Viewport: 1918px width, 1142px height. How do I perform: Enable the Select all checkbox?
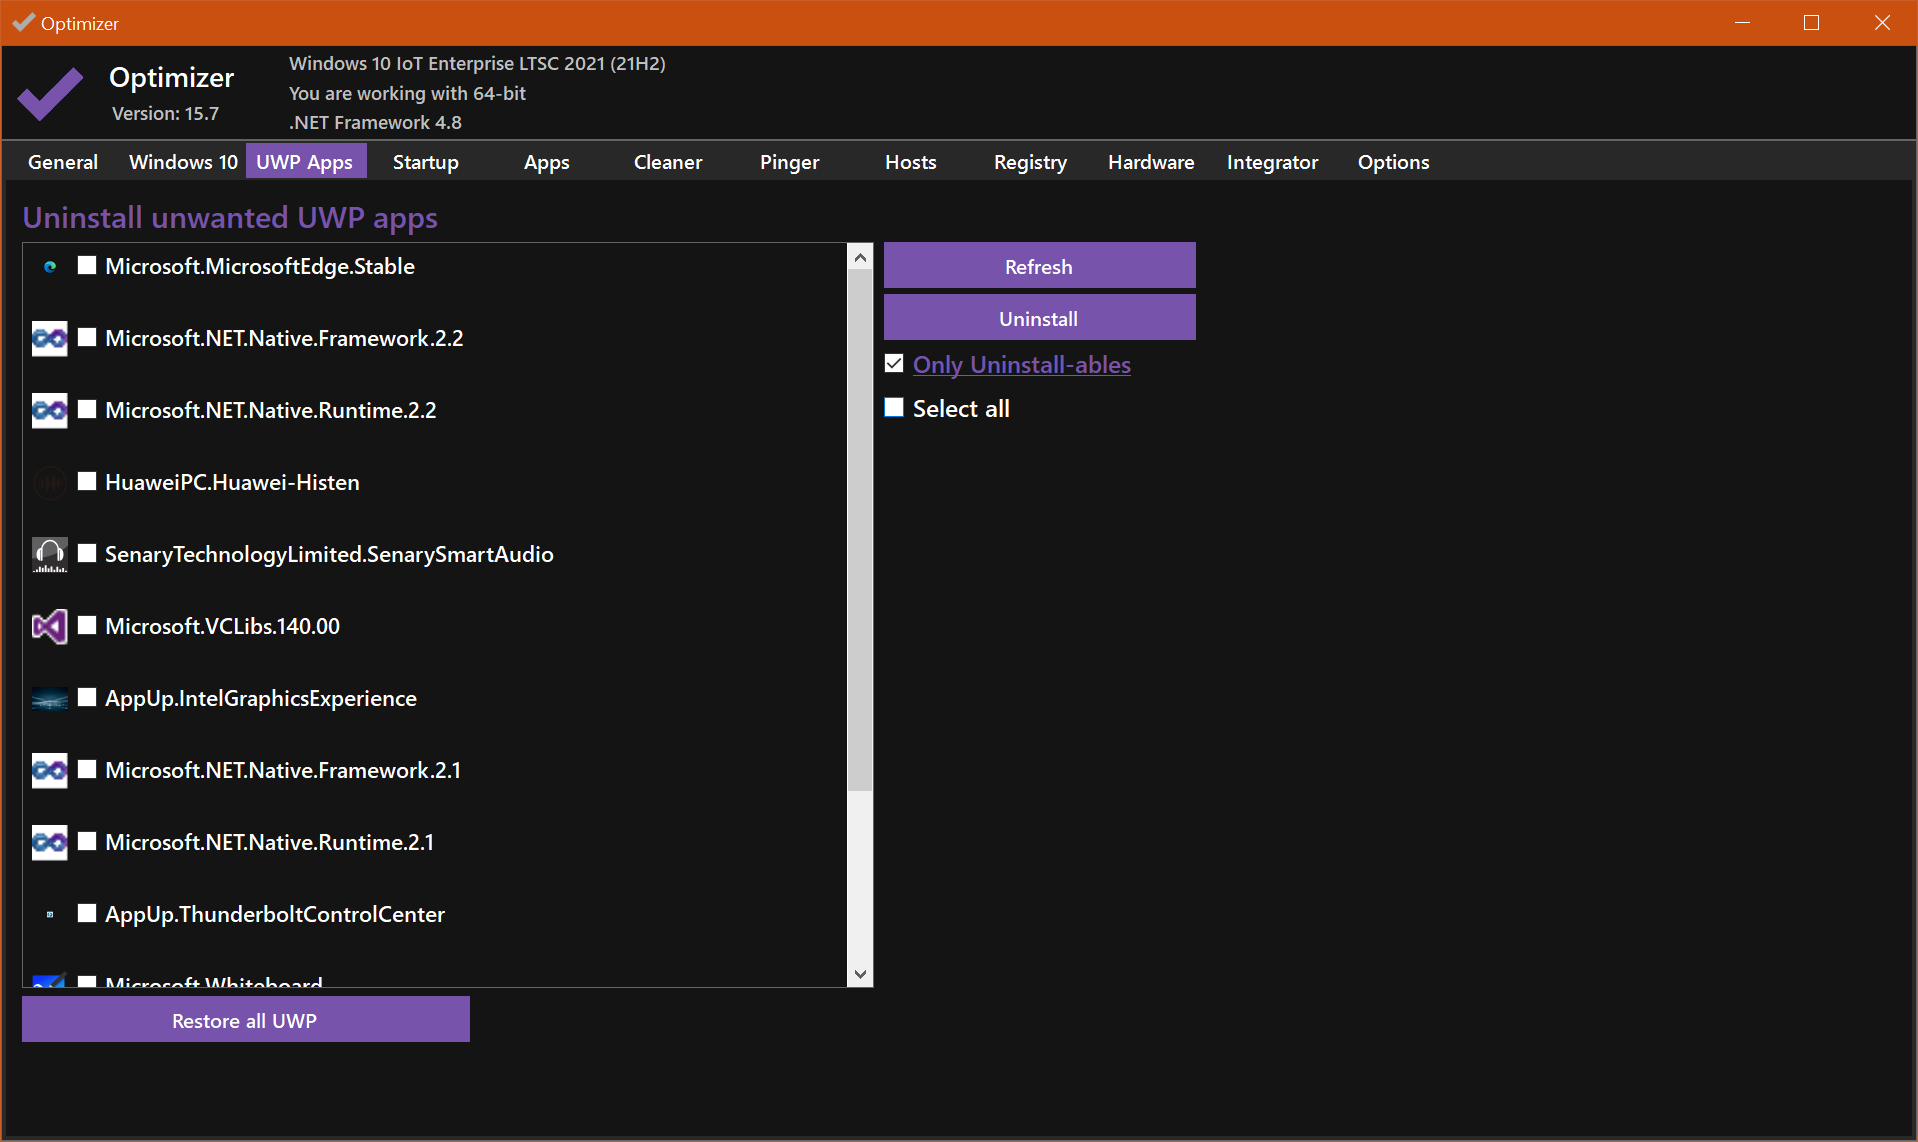pos(894,408)
